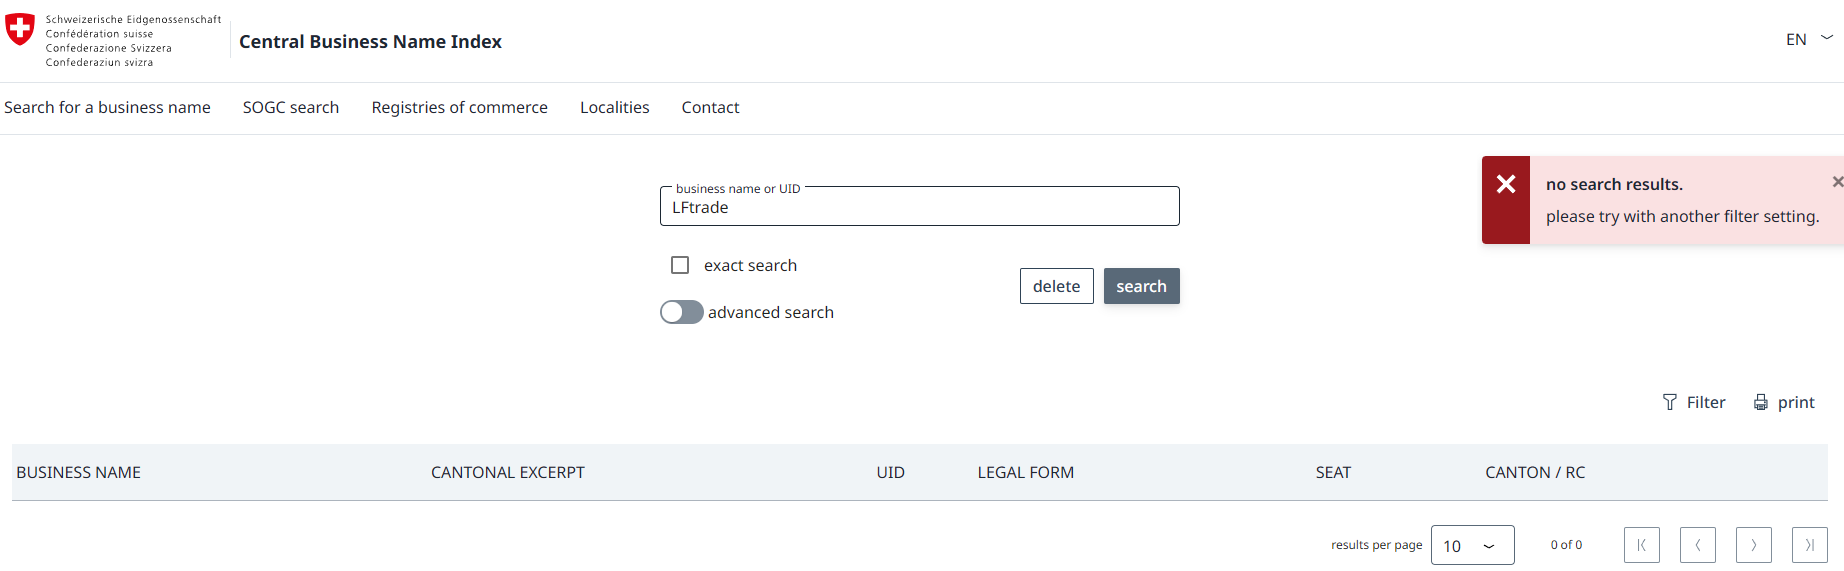Open the SOGC search menu item
The image size is (1844, 571).
[x=290, y=107]
